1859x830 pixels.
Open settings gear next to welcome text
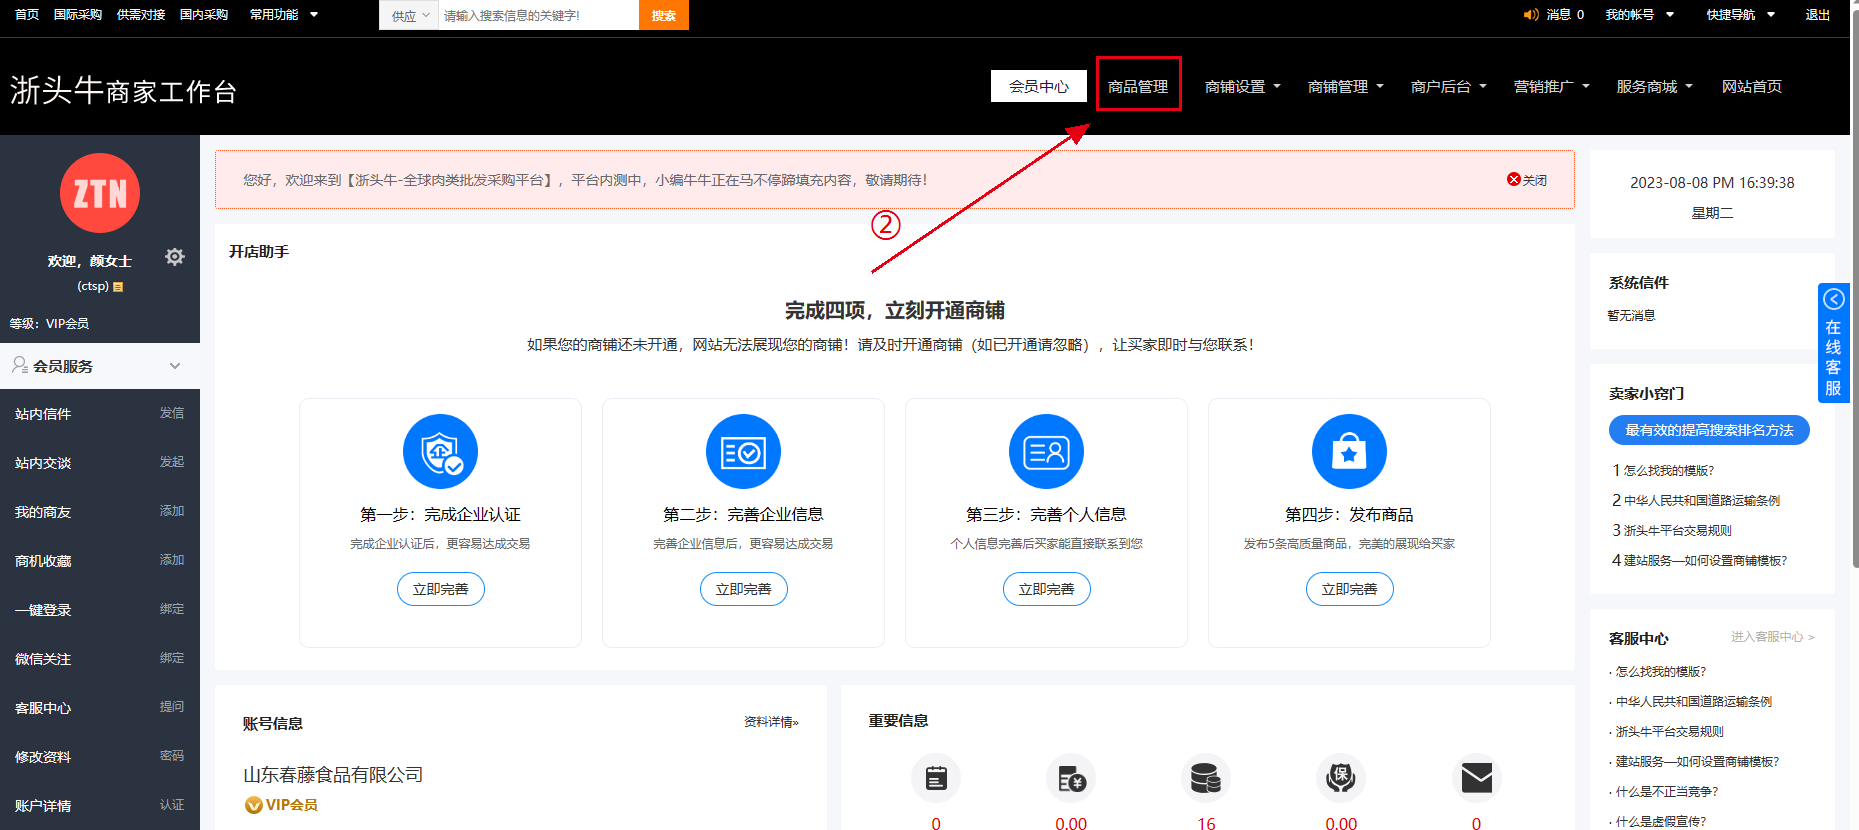tap(175, 257)
